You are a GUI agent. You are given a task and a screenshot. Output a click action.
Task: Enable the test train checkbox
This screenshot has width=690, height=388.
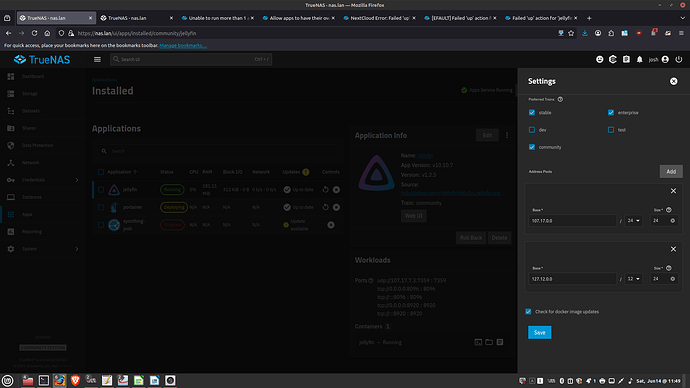tap(611, 130)
